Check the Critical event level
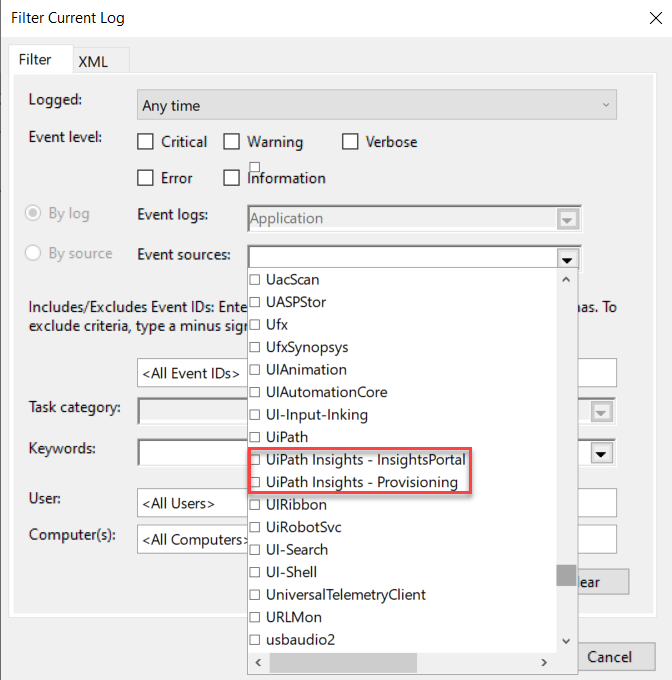The width and height of the screenshot is (672, 680). click(145, 142)
